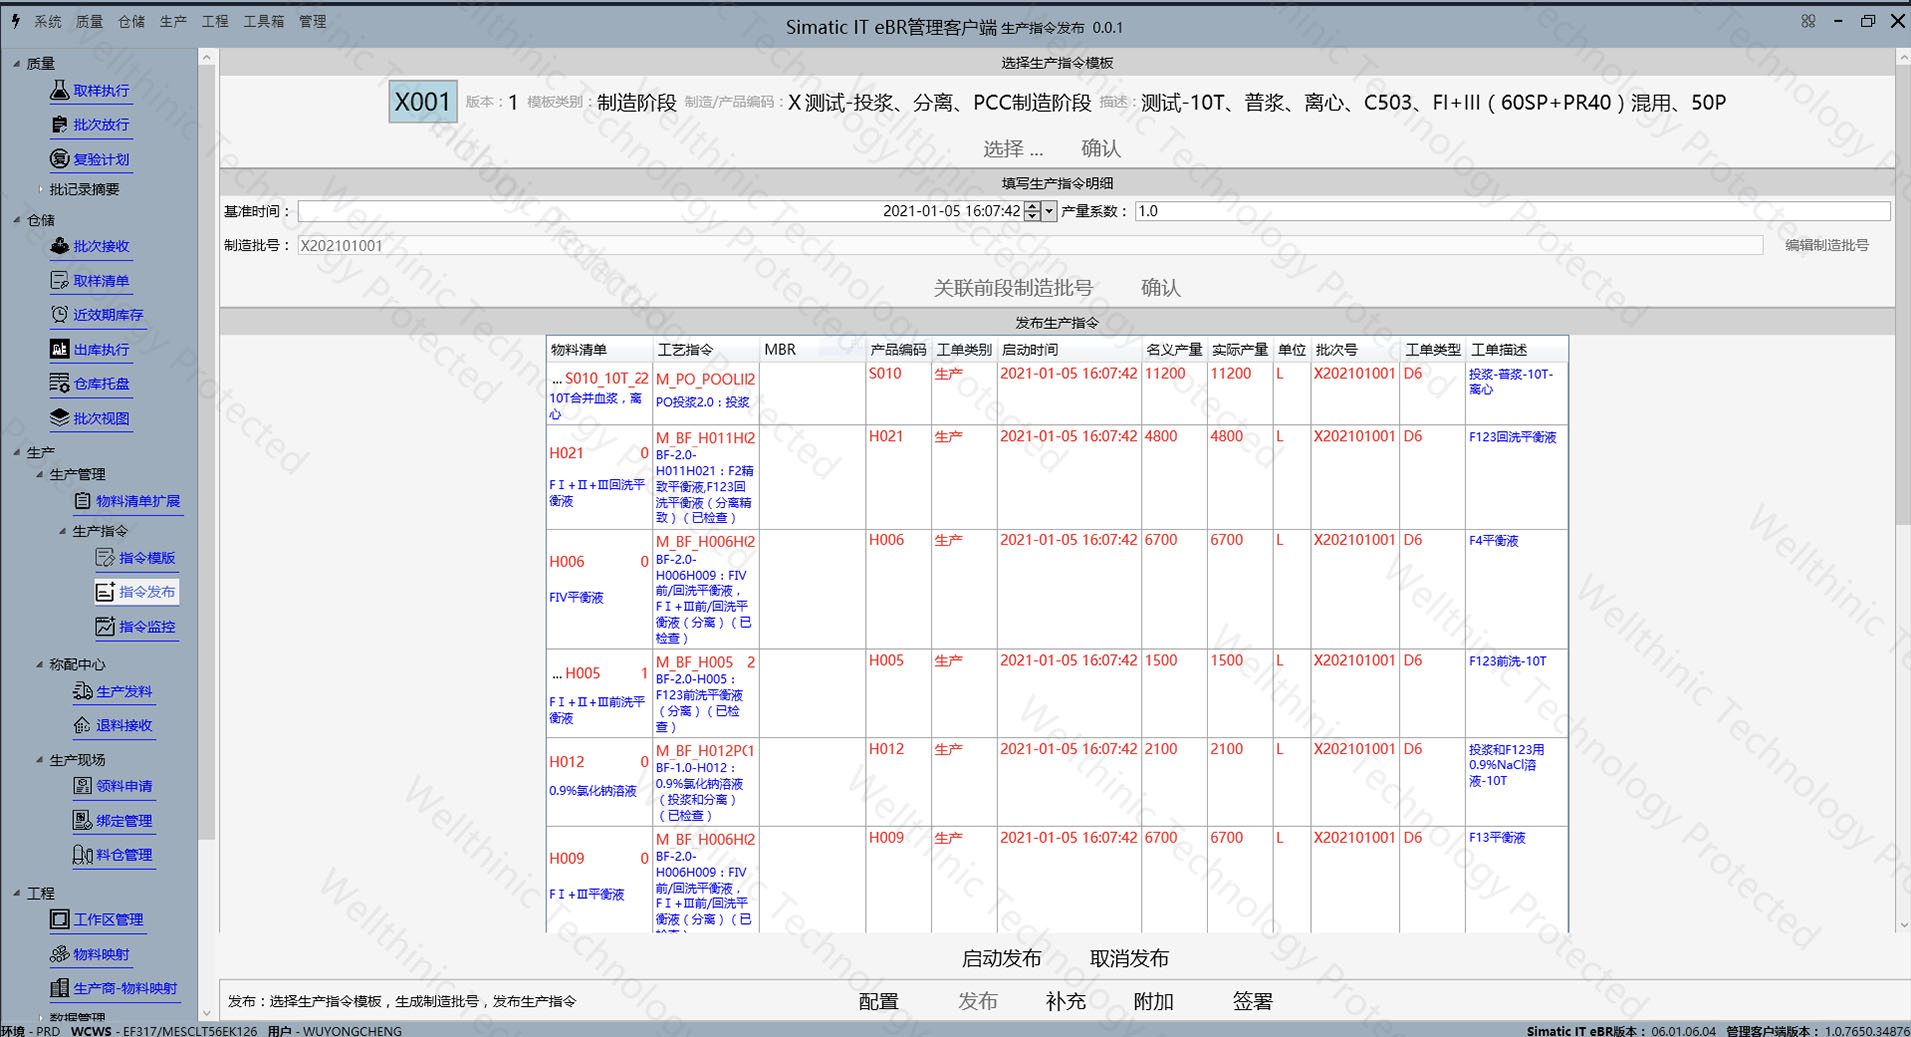The image size is (1911, 1037).
Task: Open 退料接收 return receiving icon
Action: click(x=83, y=725)
